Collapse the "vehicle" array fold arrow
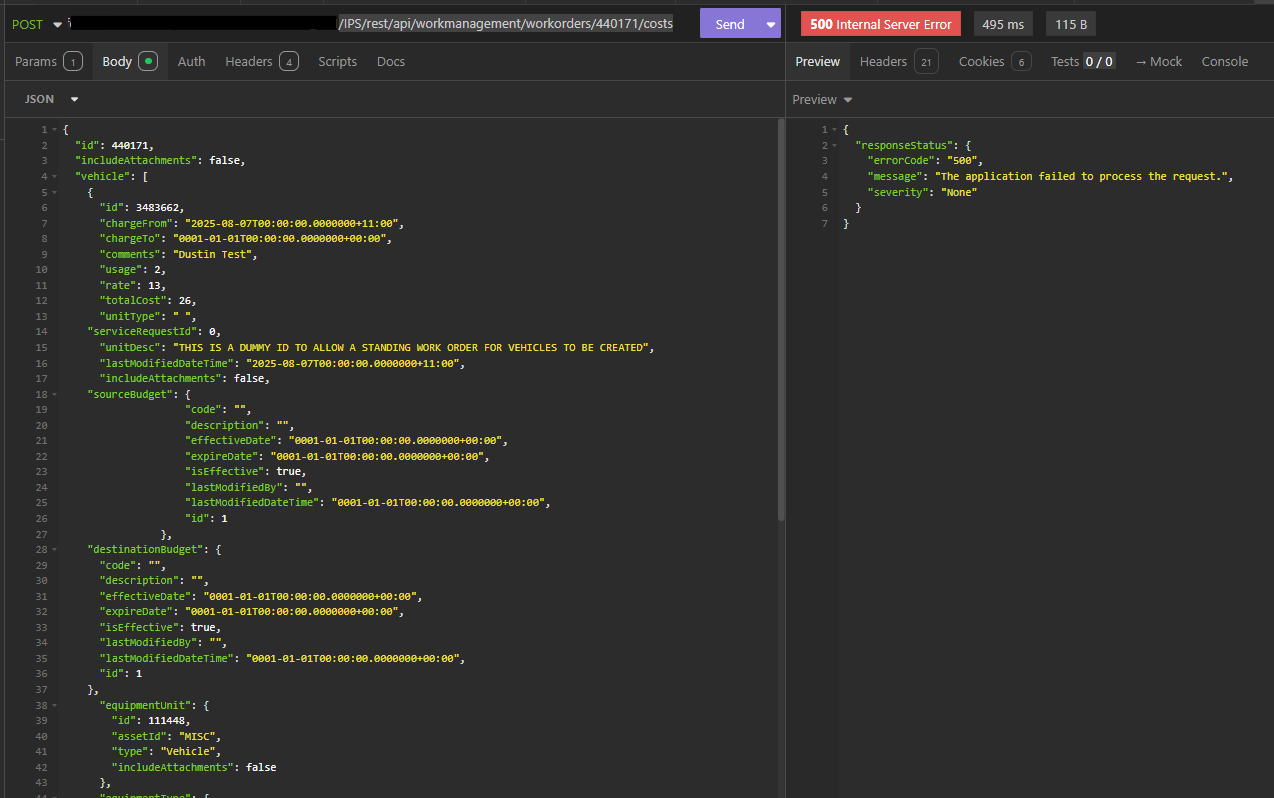 tap(54, 177)
